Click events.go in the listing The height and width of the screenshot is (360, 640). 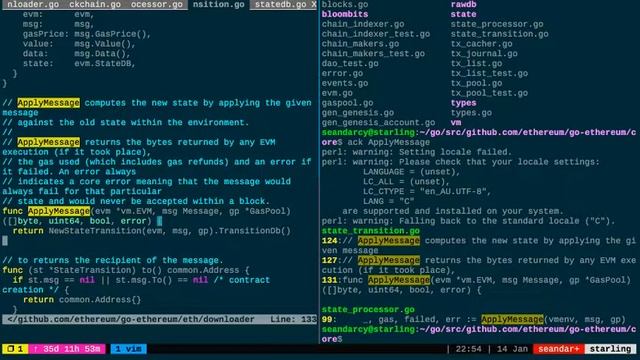coord(345,83)
